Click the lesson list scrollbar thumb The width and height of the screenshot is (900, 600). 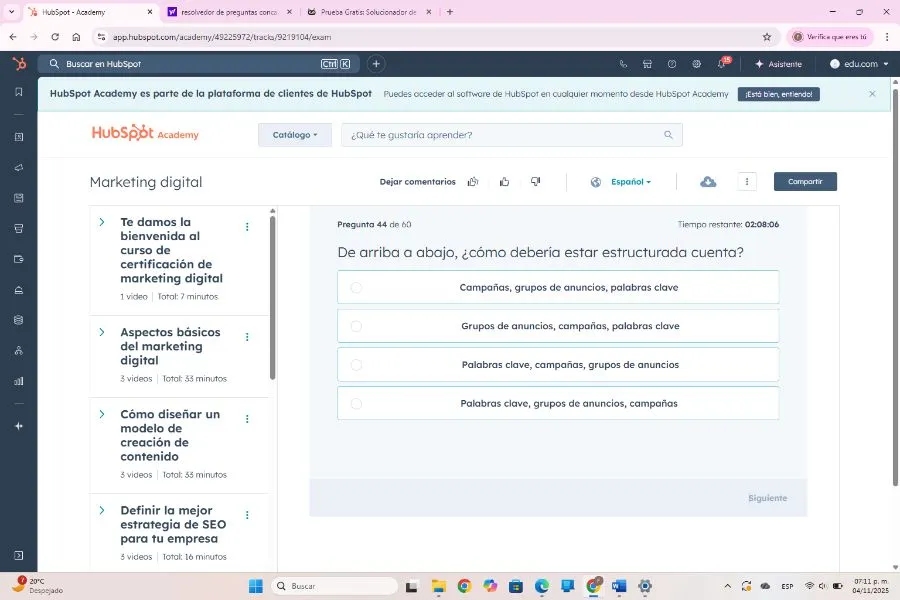point(273,297)
